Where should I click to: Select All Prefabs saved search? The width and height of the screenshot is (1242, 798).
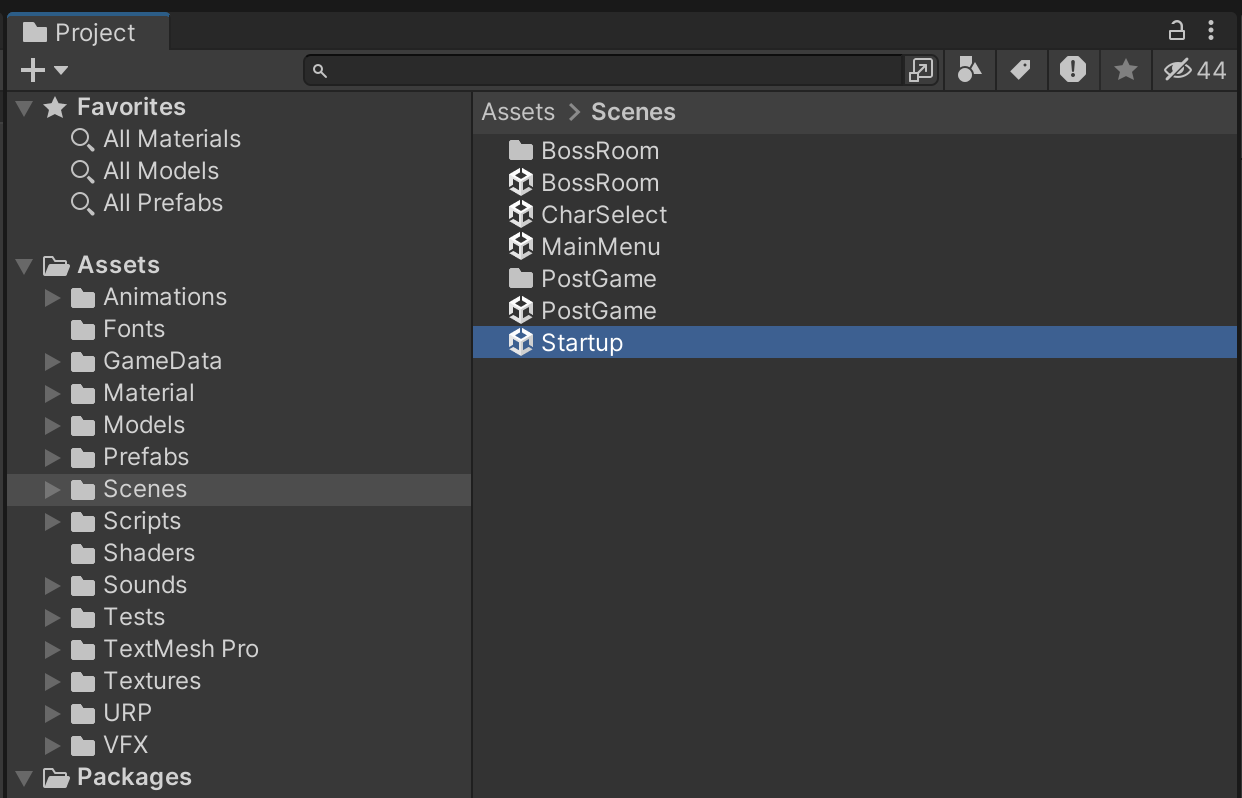coord(162,203)
